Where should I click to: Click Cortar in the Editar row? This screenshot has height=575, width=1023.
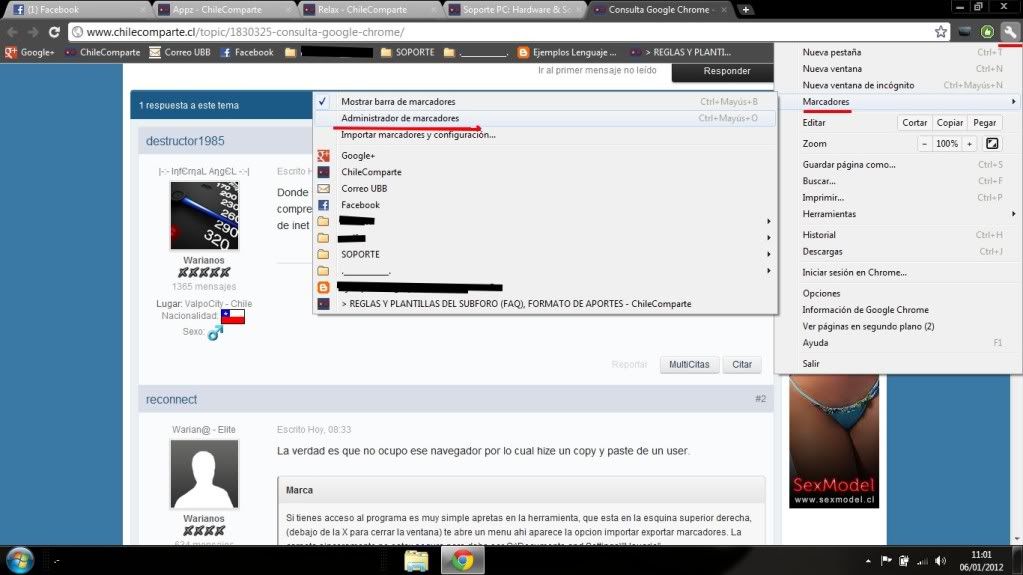914,123
